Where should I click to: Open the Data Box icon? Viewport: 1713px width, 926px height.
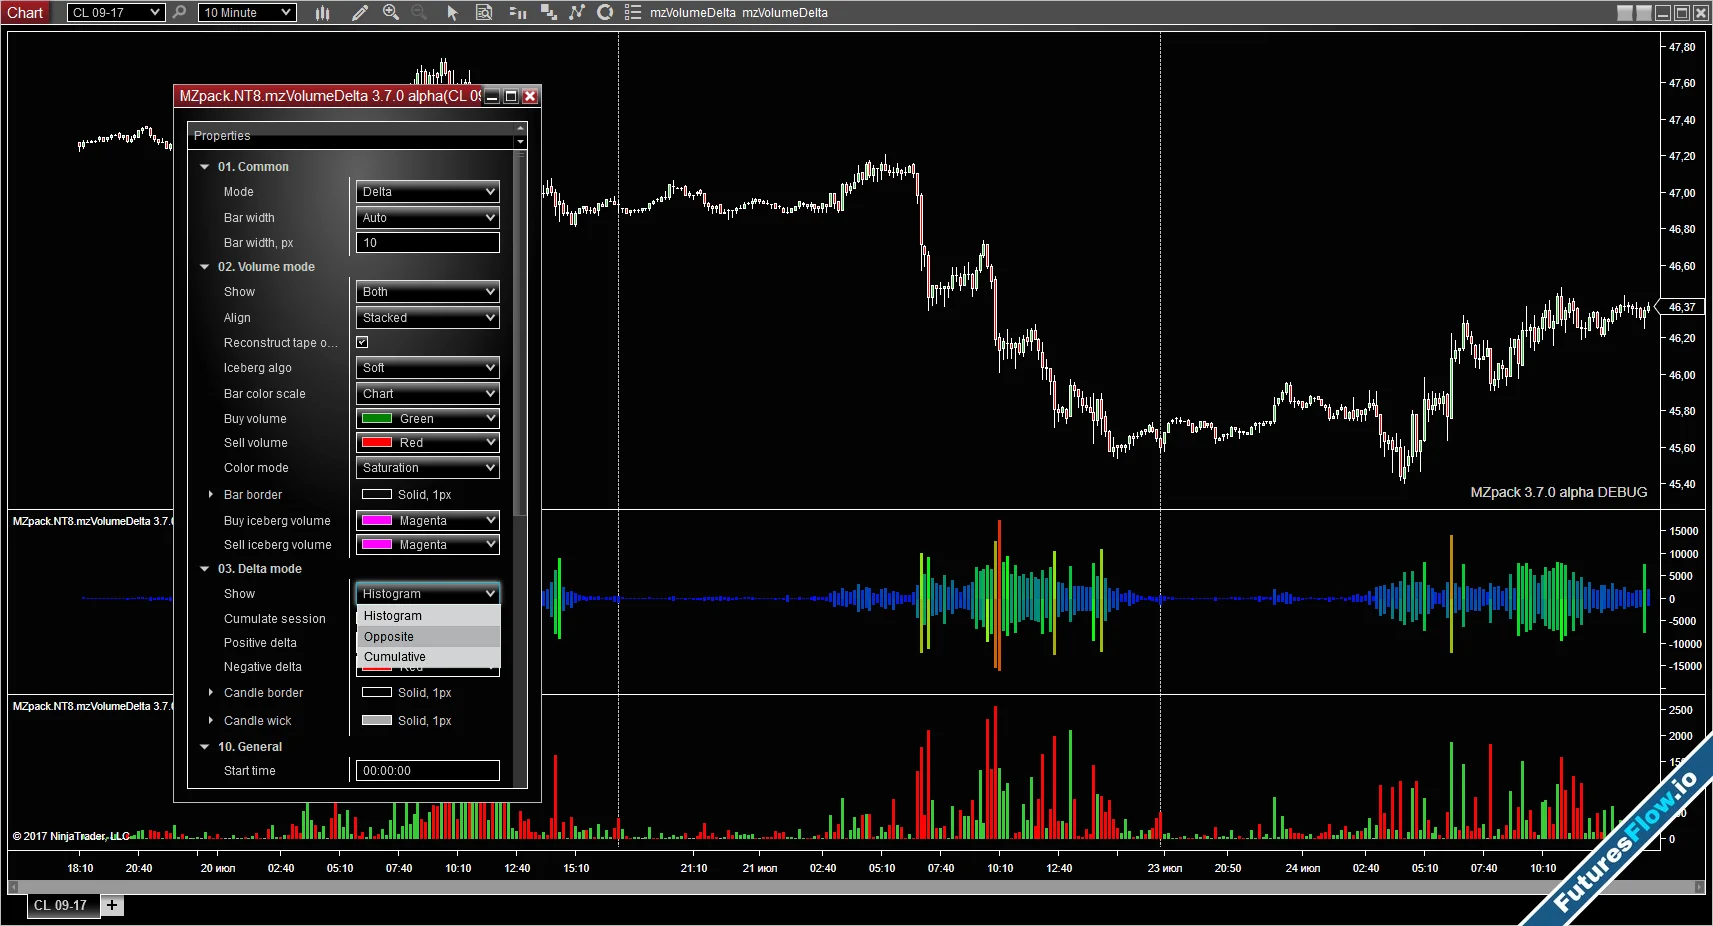484,13
